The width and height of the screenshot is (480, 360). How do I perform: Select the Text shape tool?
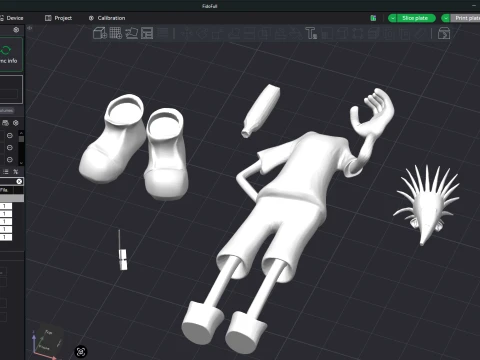click(x=311, y=33)
